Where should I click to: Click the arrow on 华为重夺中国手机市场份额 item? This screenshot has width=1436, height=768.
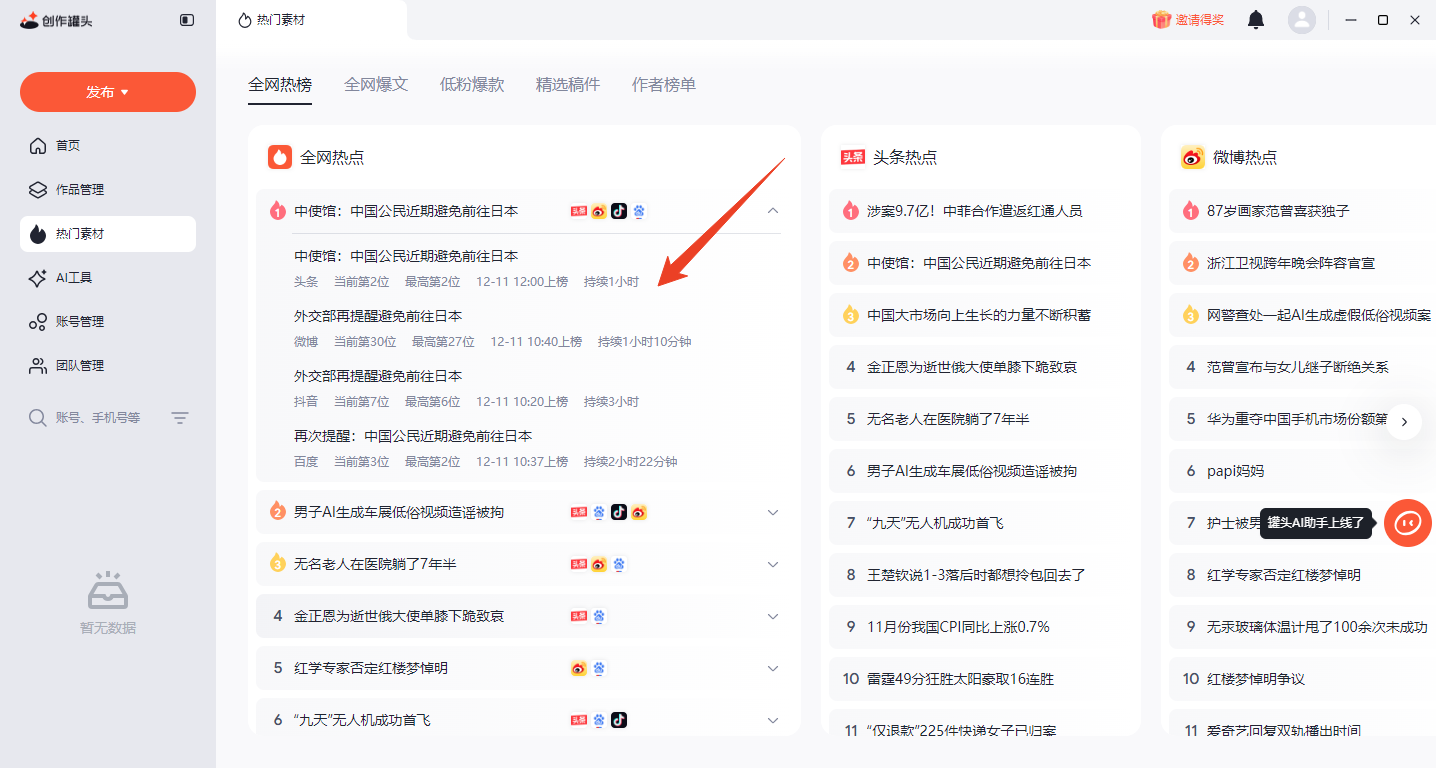pyautogui.click(x=1404, y=422)
